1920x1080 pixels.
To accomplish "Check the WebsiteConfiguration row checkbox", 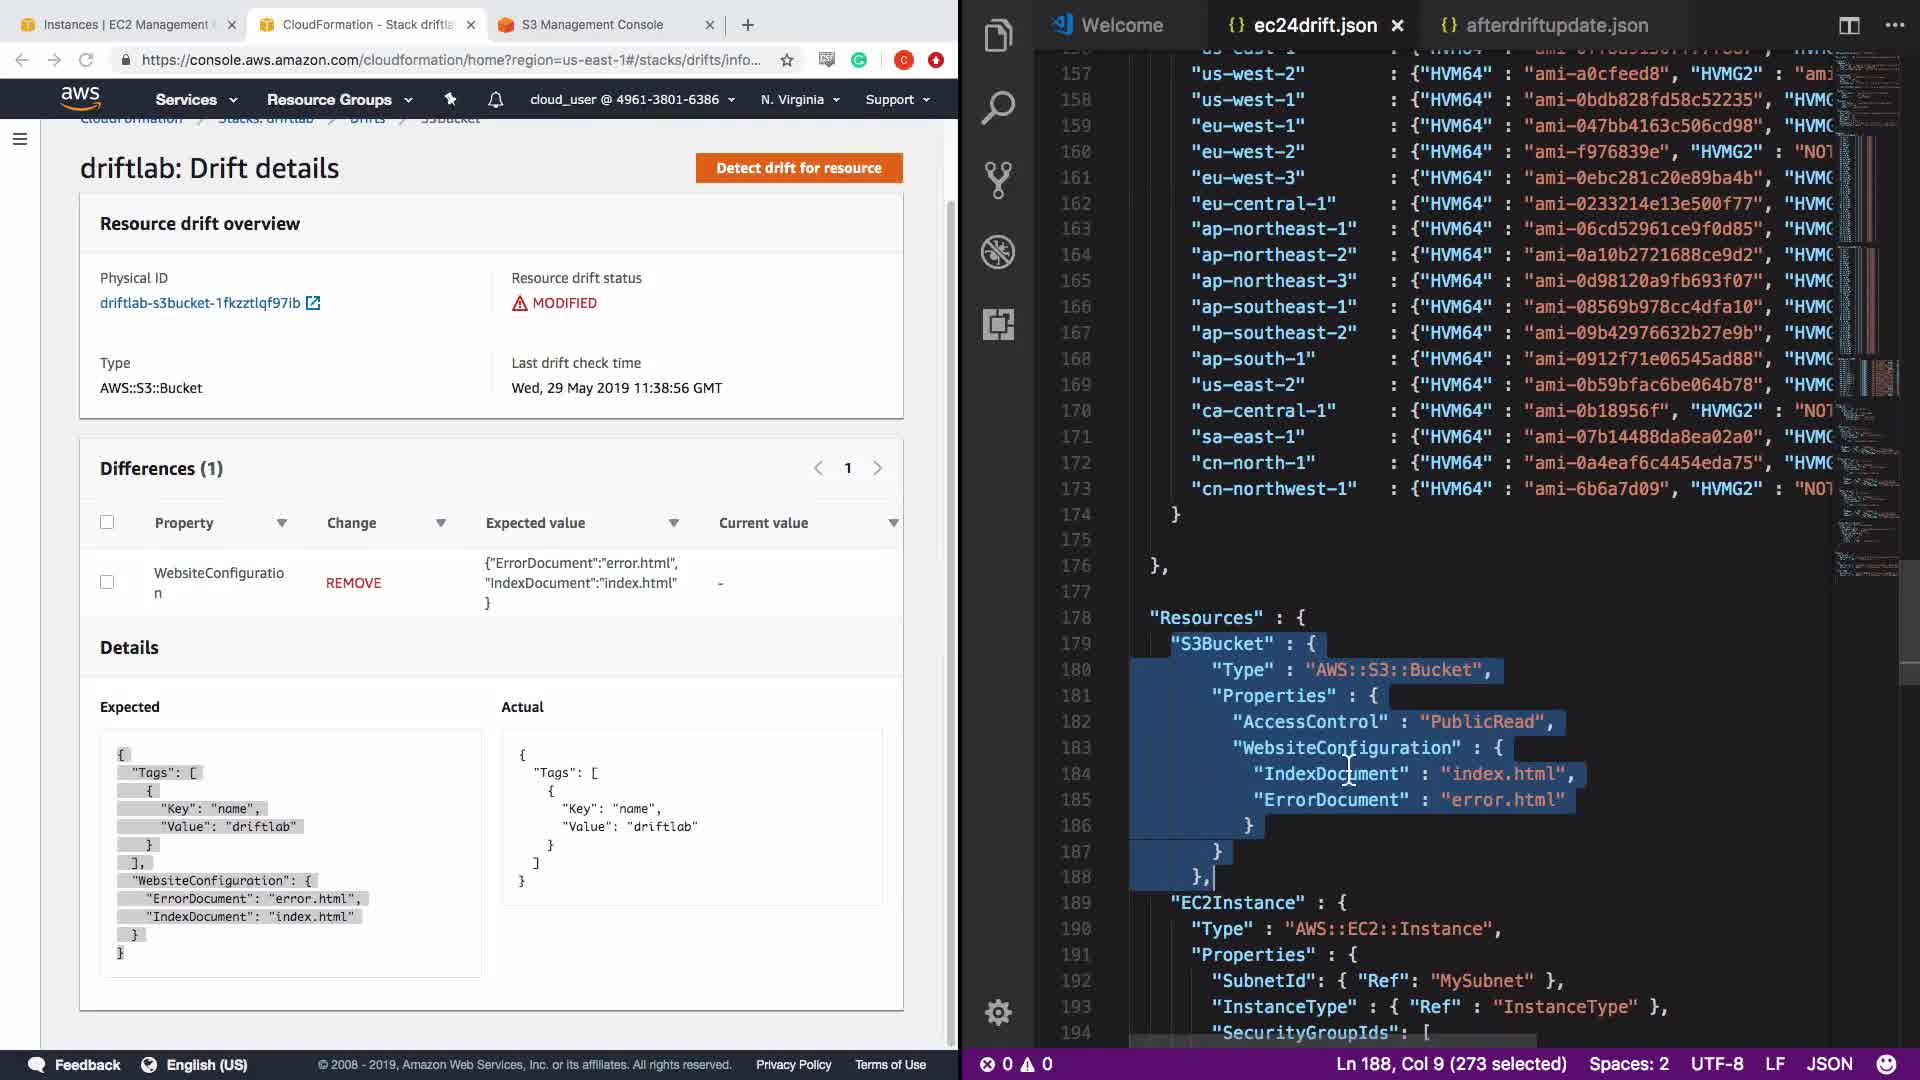I will click(107, 582).
